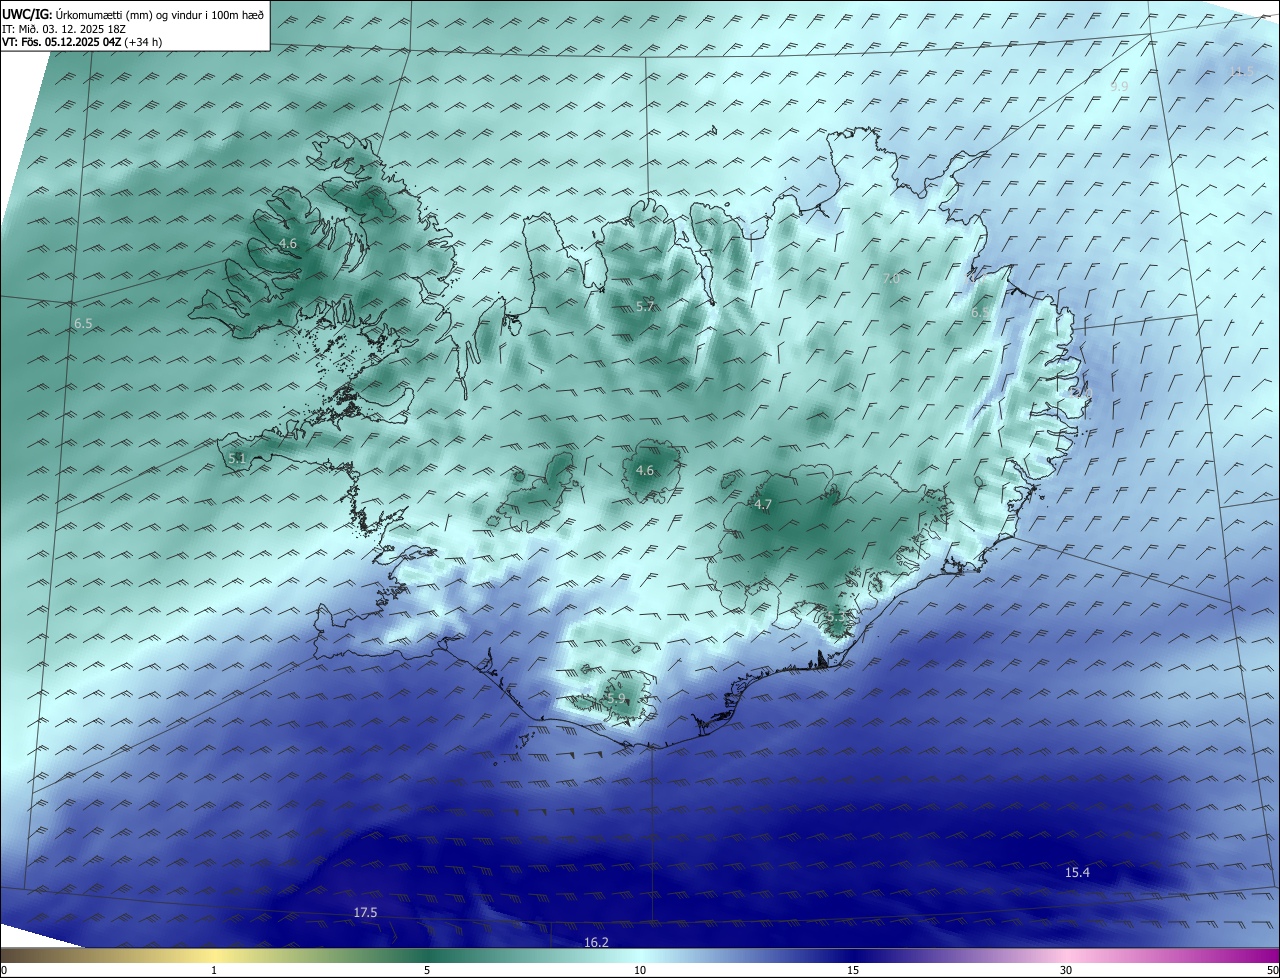Viewport: 1280px width, 978px height.
Task: Click the 7.0 value in northeast Iceland
Action: (891, 279)
